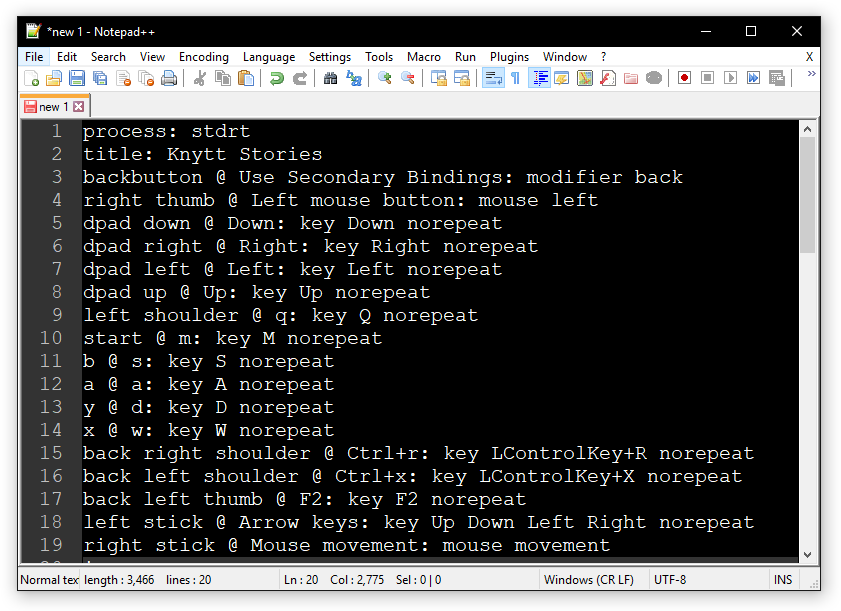Open the Edit menu
841x611 pixels.
tap(67, 57)
